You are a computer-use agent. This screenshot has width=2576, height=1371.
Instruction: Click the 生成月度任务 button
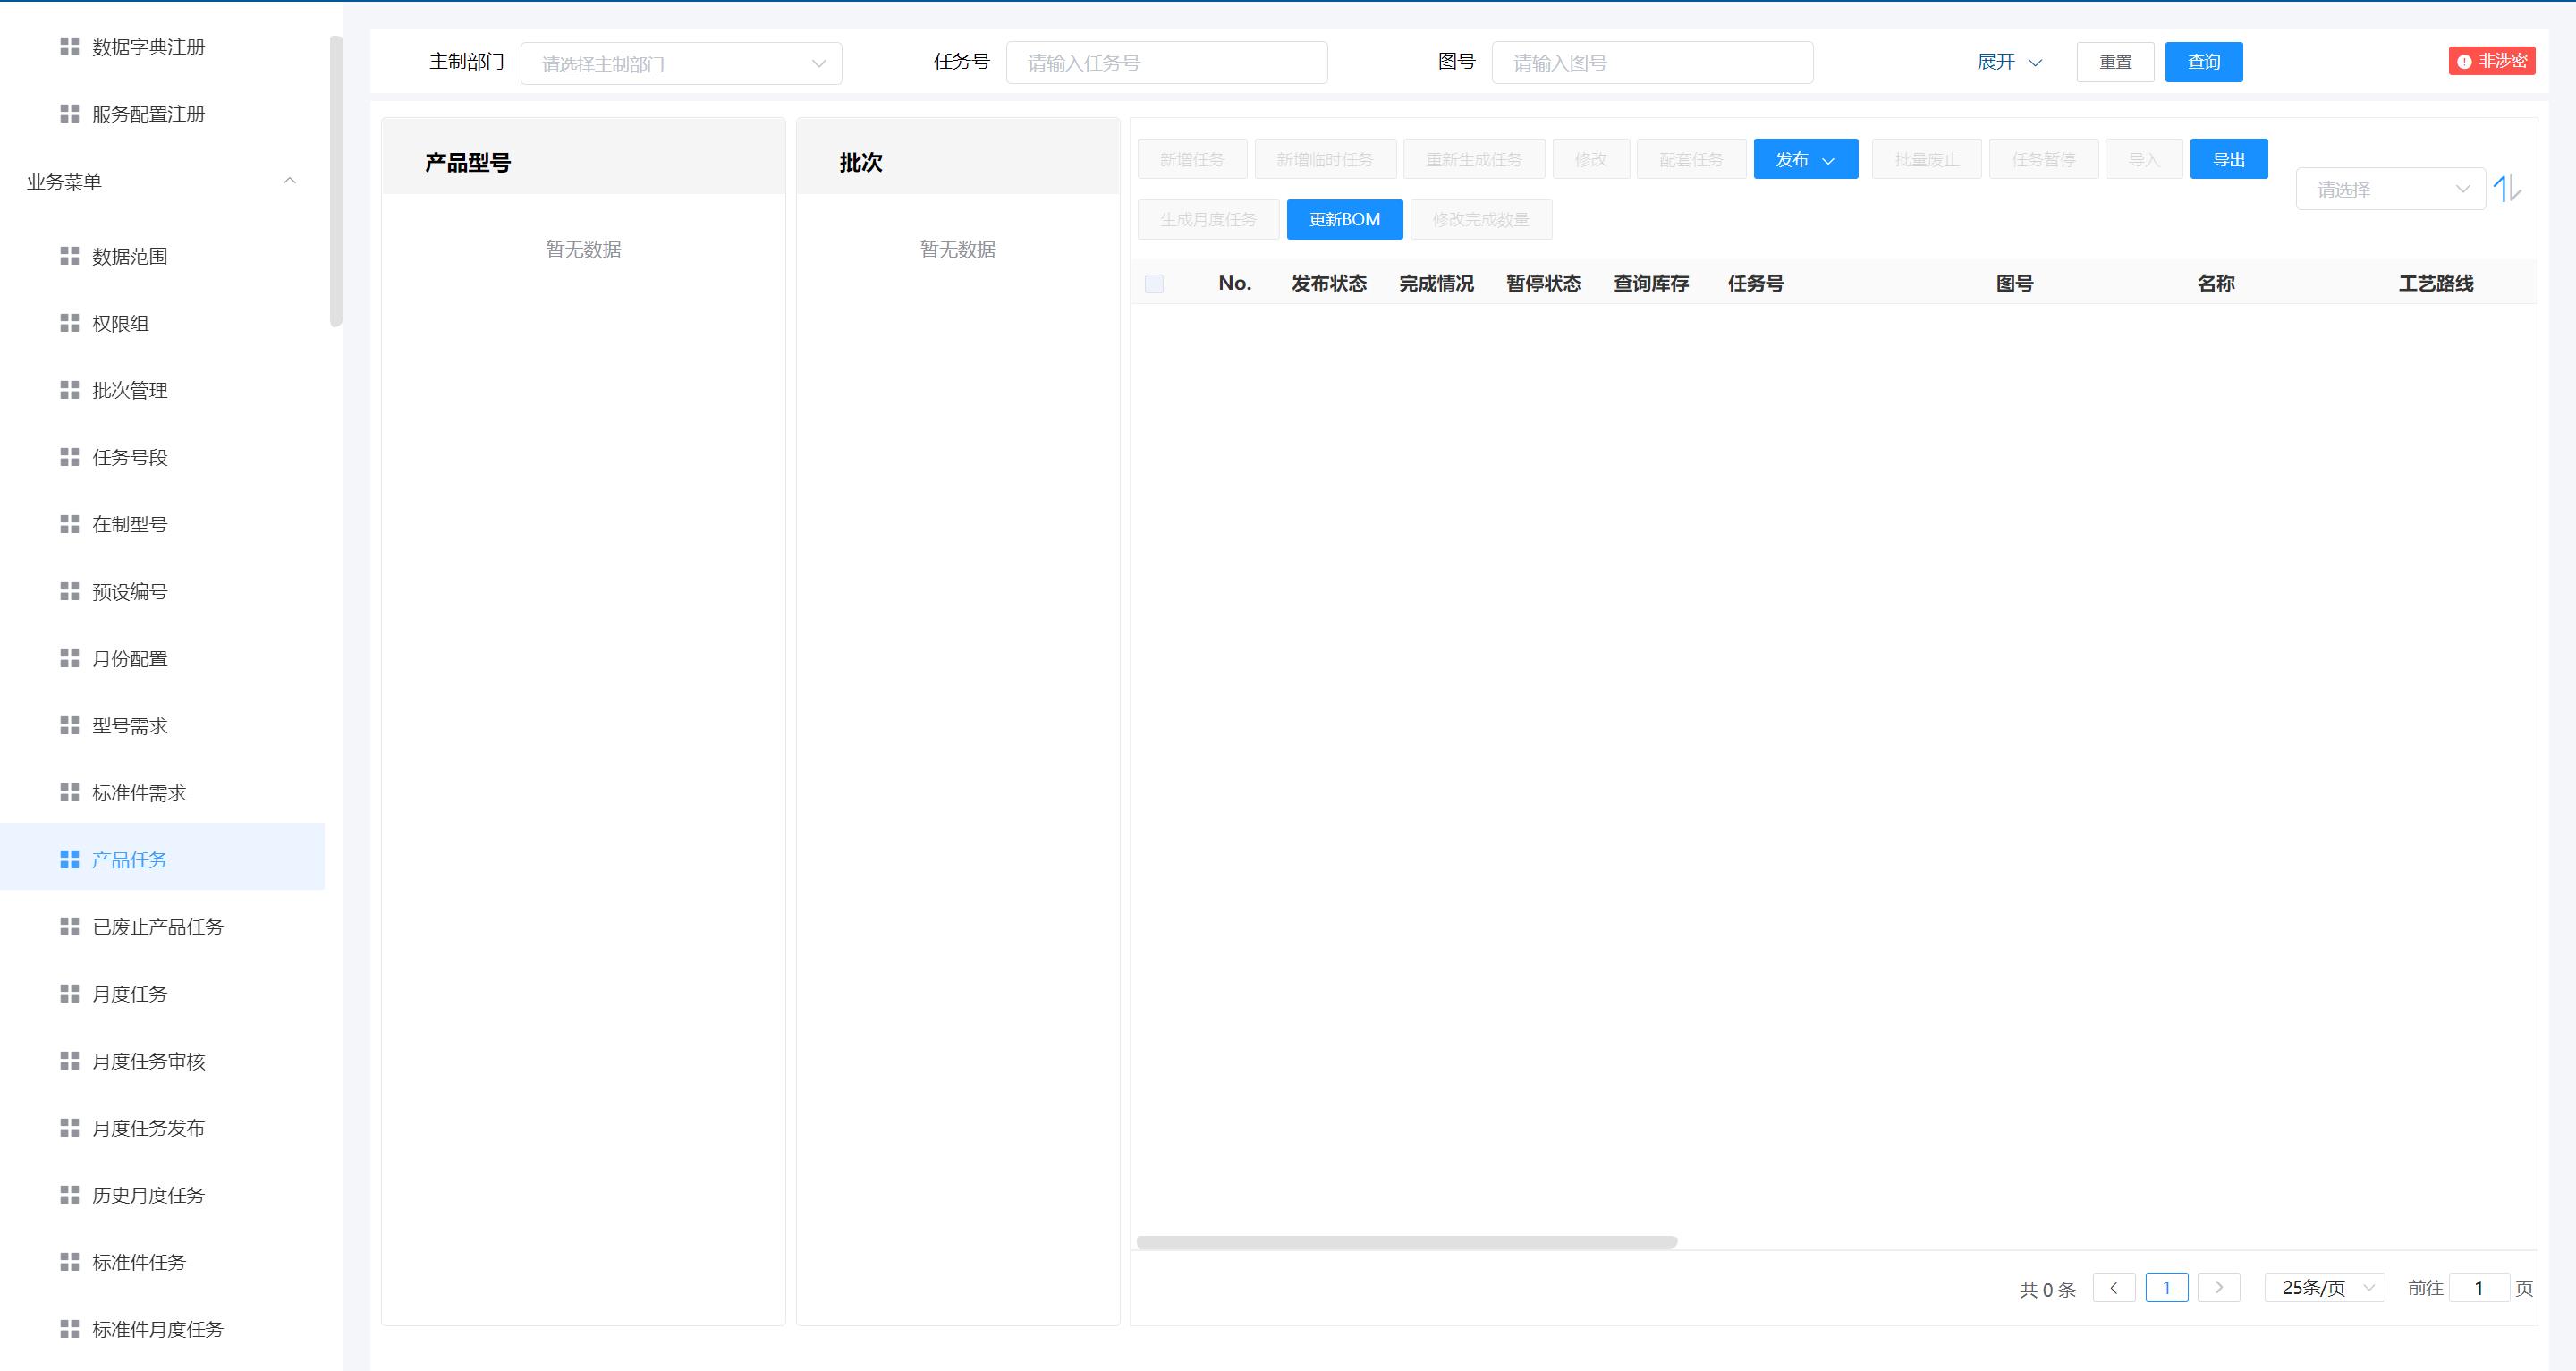pyautogui.click(x=1208, y=219)
